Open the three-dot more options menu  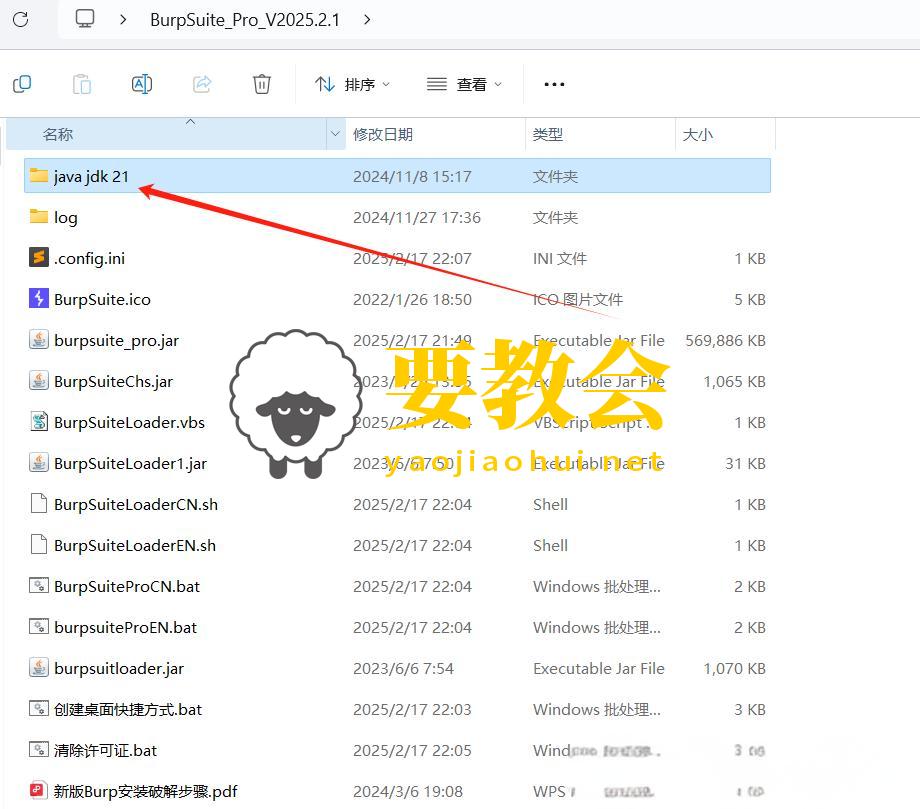coord(554,84)
